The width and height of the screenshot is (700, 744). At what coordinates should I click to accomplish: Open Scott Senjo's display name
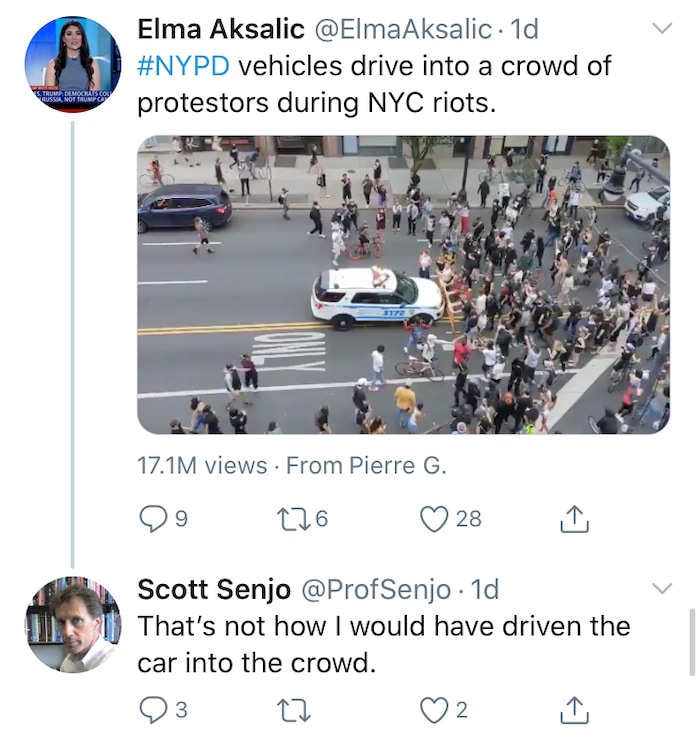point(213,589)
